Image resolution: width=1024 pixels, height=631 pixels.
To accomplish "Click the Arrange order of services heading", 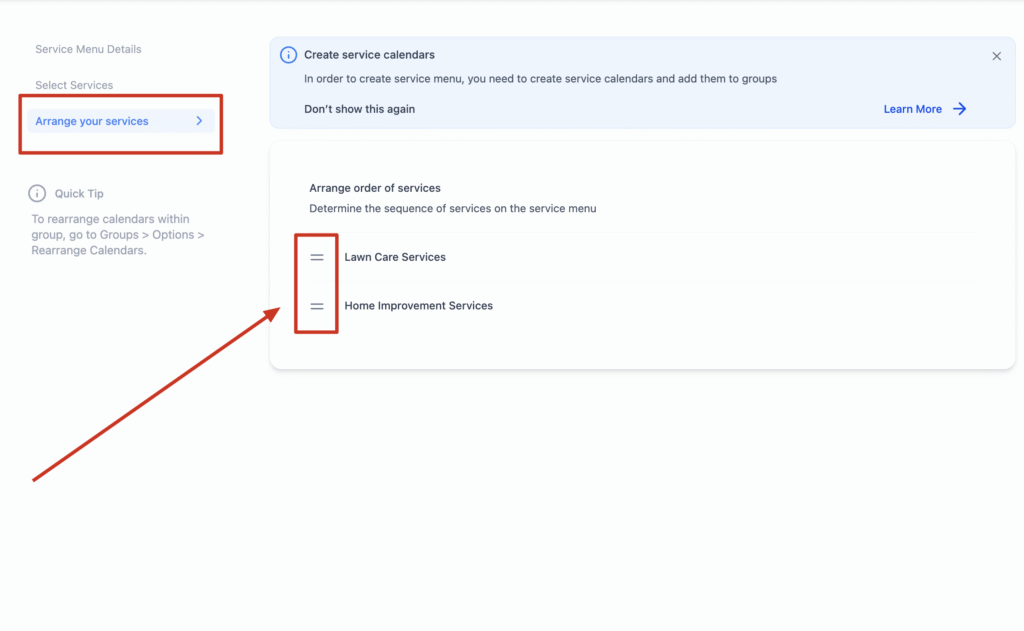I will [x=375, y=188].
